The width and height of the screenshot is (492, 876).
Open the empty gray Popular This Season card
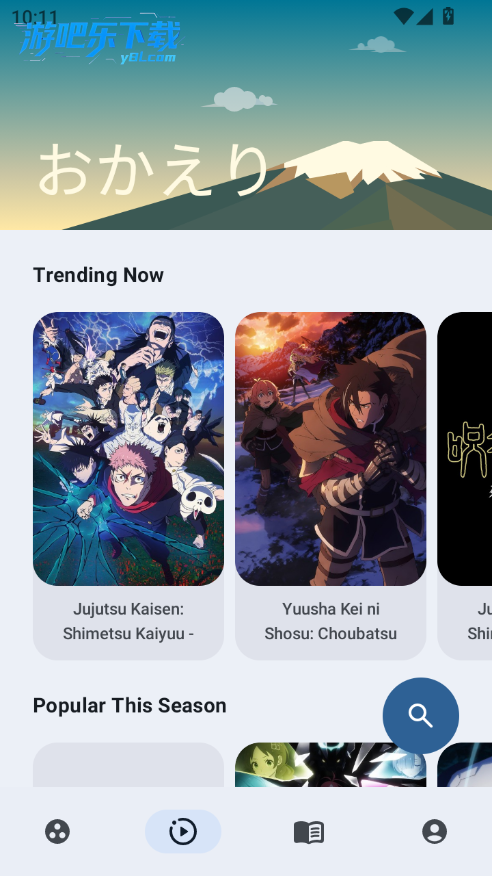128,765
